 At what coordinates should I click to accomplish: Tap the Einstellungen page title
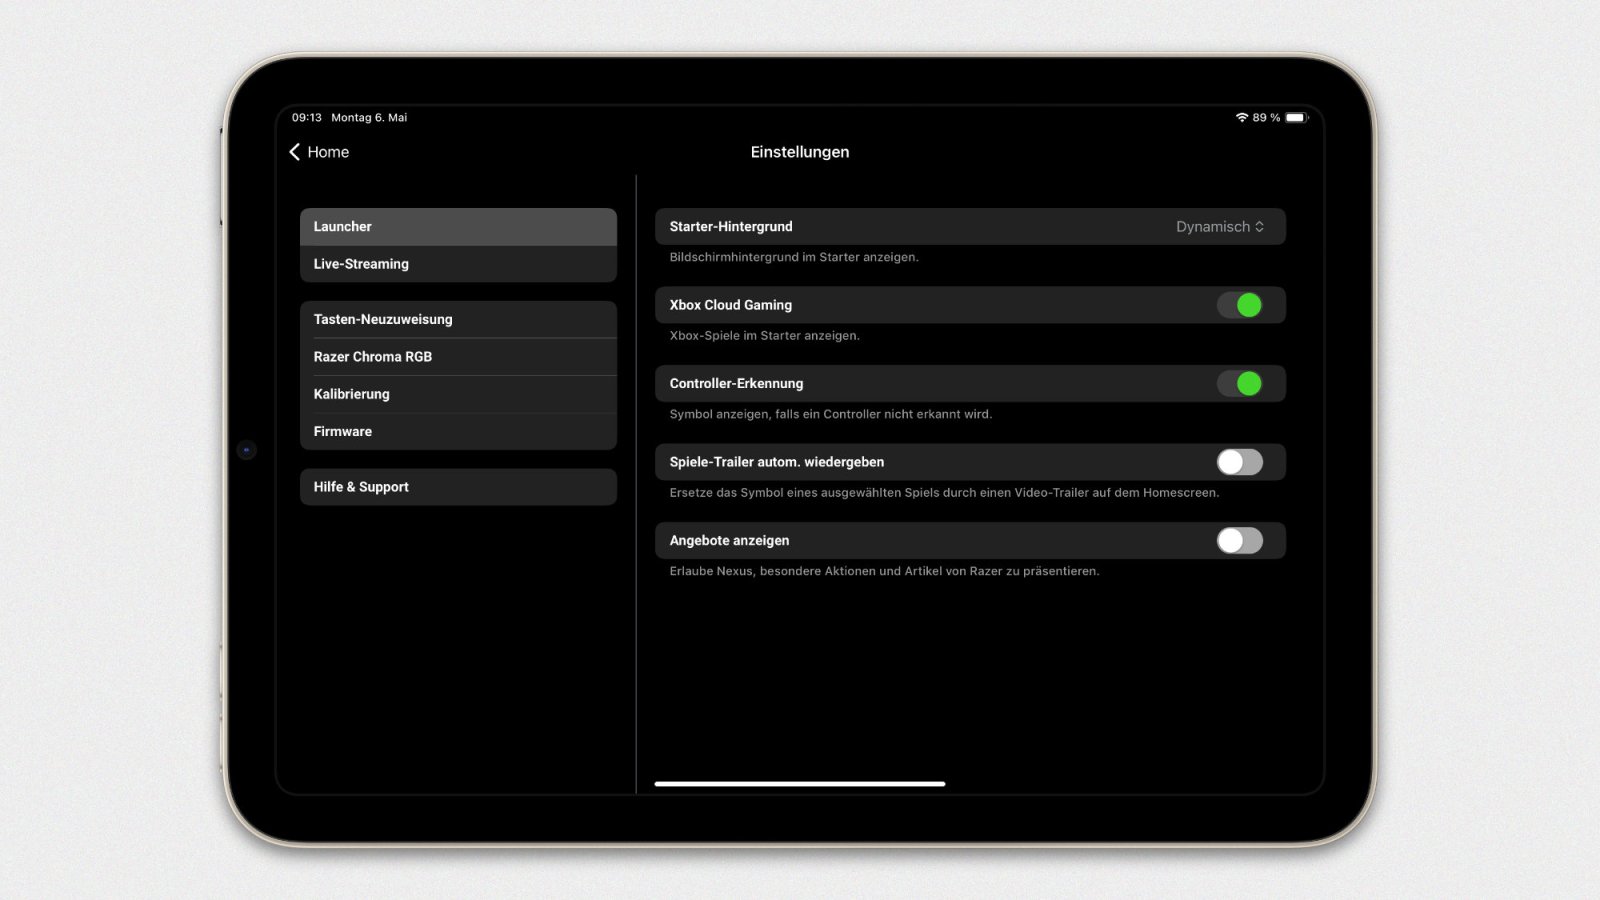800,152
